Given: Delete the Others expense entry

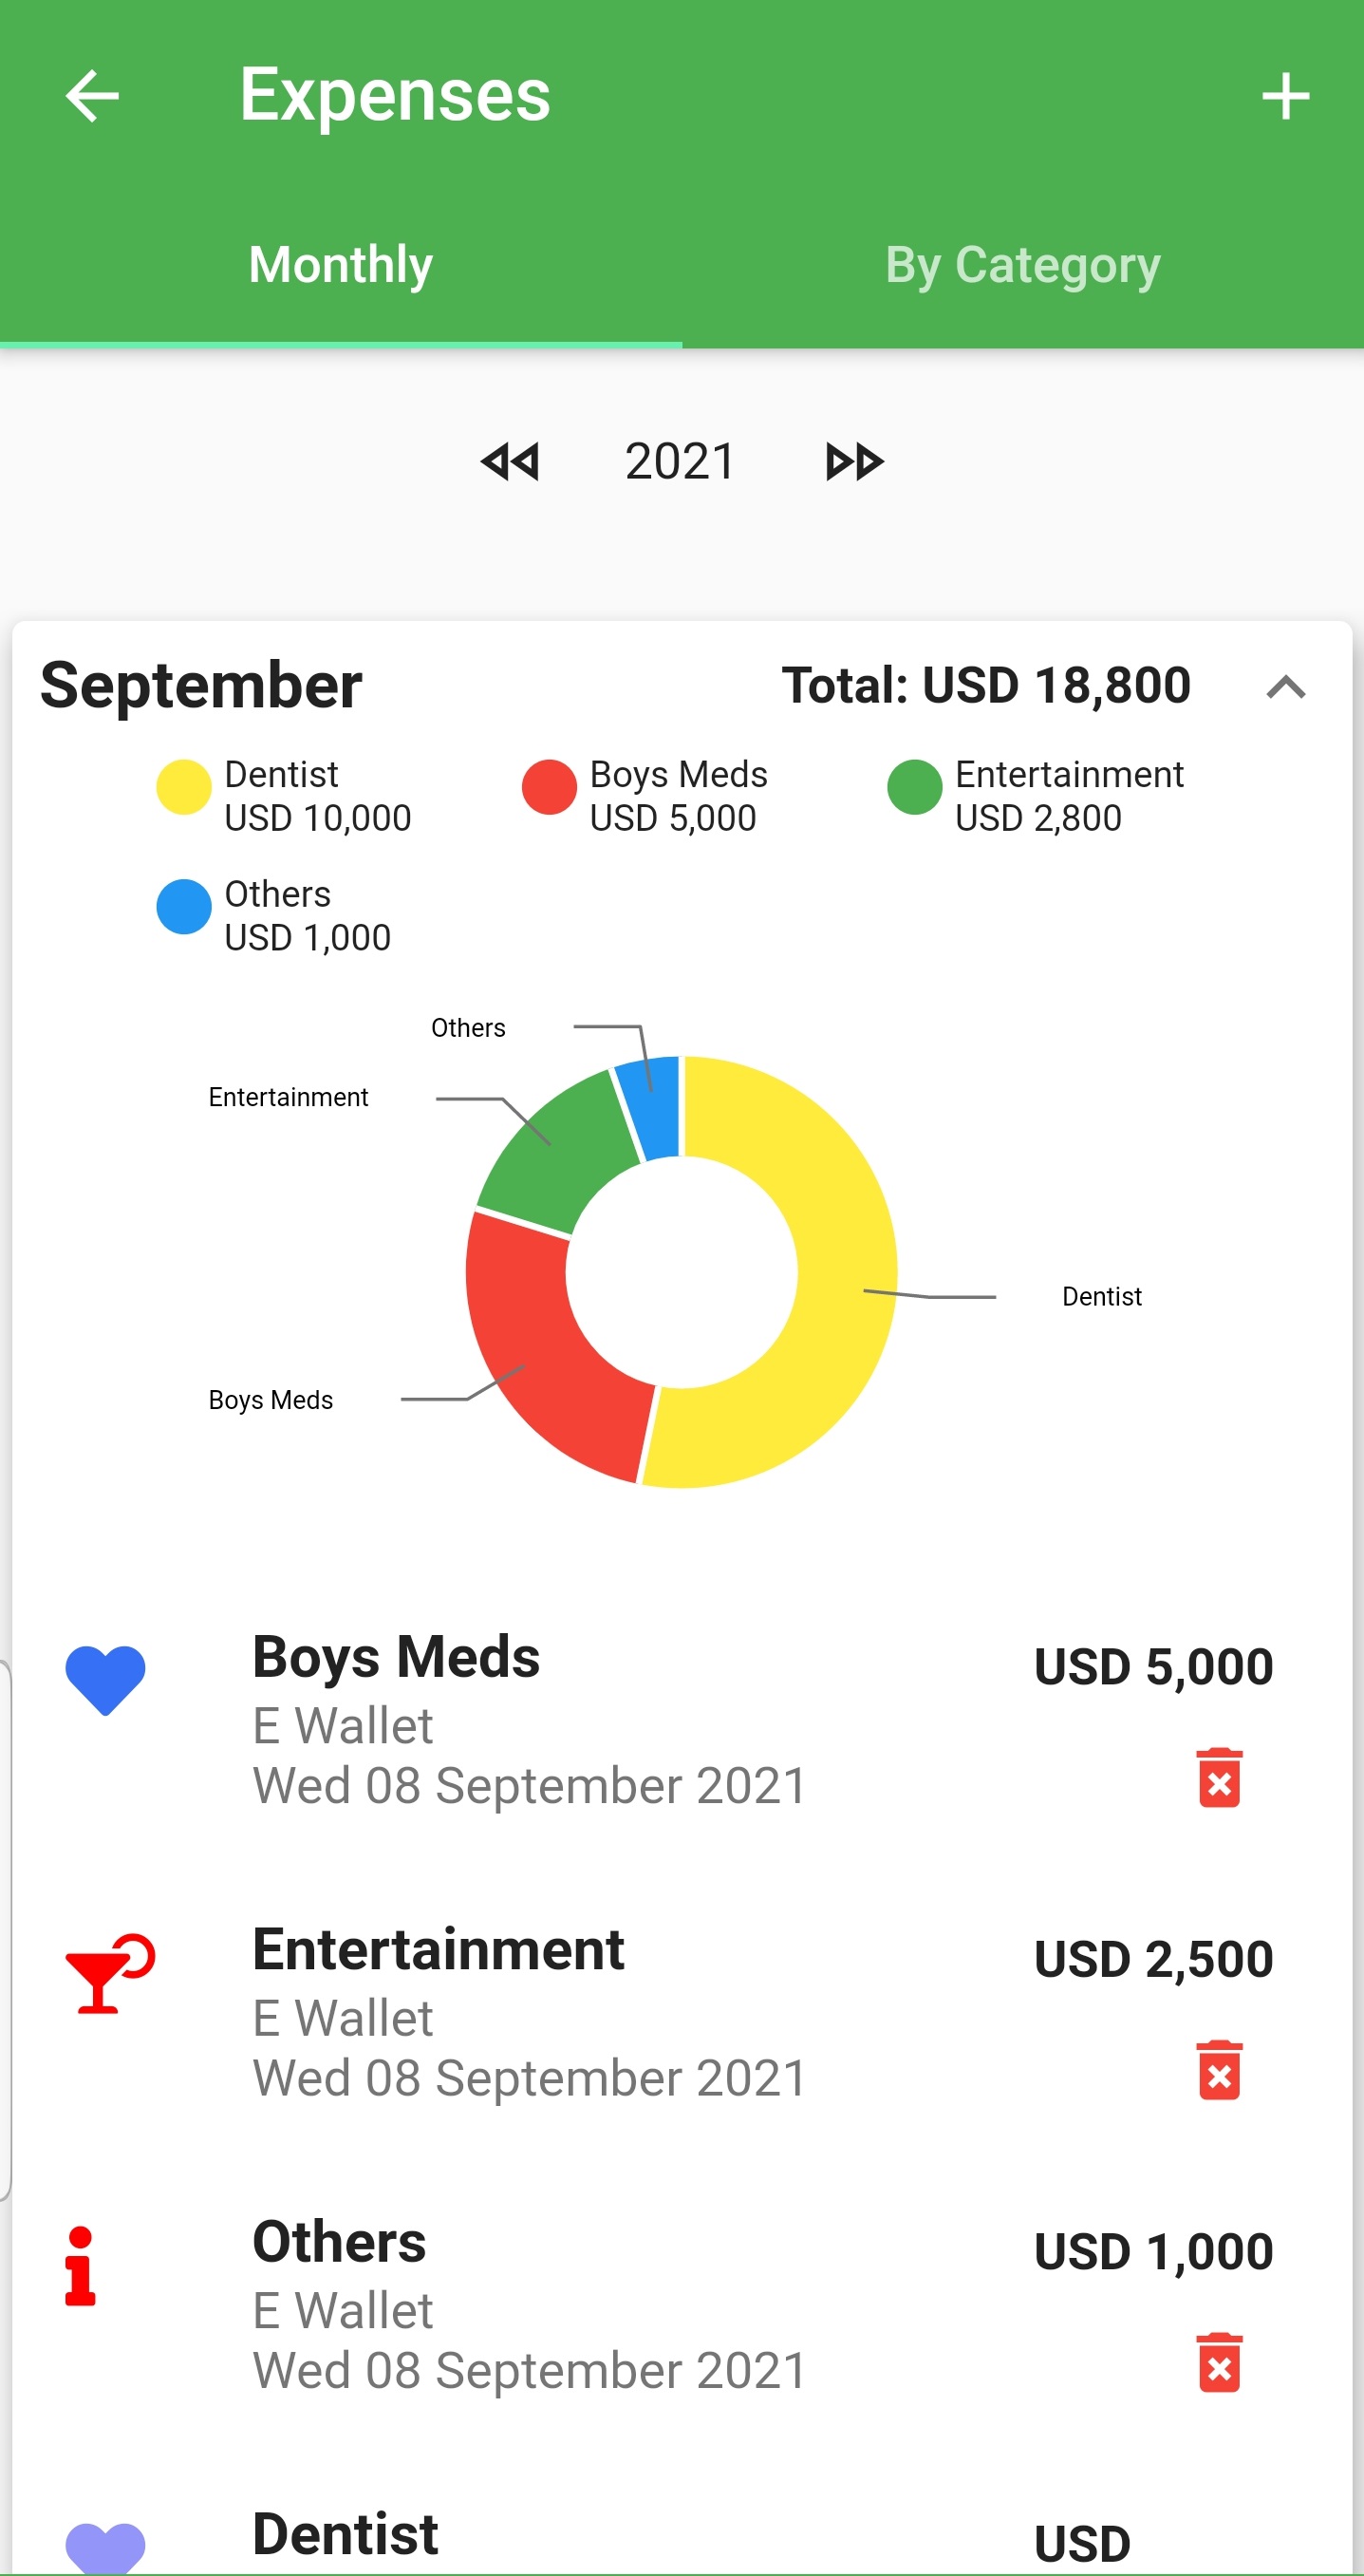Looking at the screenshot, I should (1219, 2363).
